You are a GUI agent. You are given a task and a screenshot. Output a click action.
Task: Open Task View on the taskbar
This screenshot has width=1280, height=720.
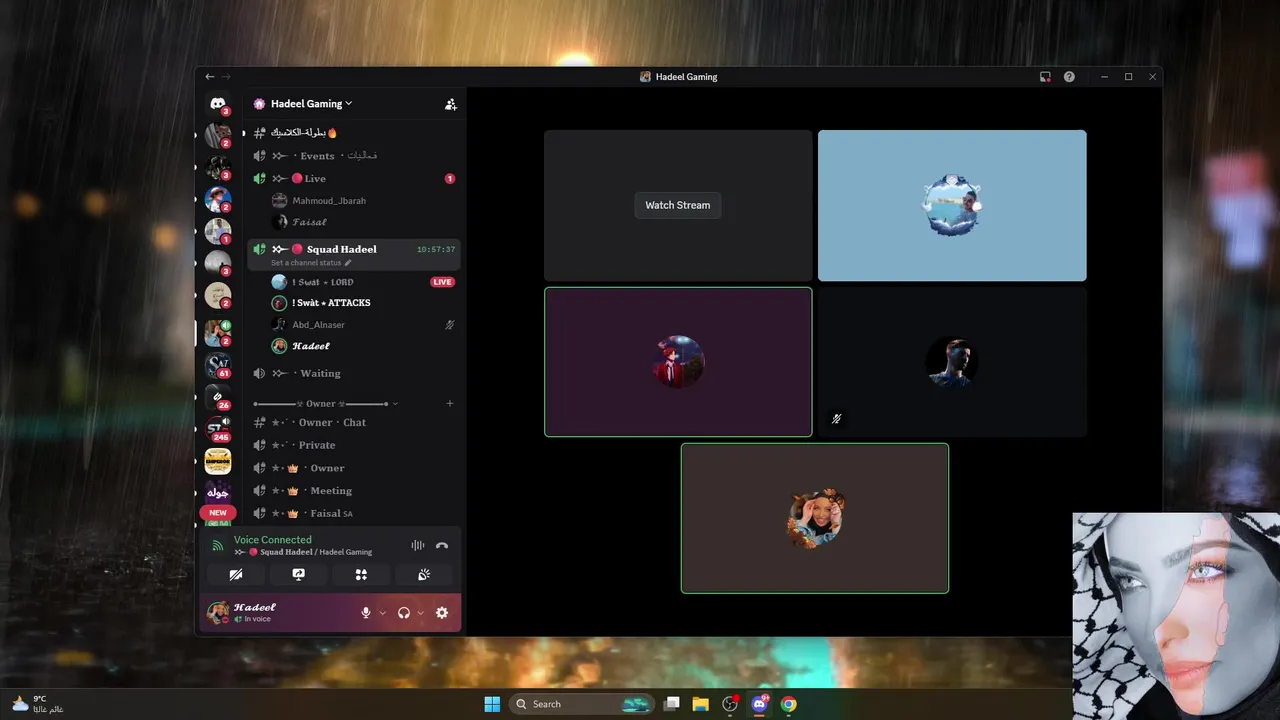672,704
